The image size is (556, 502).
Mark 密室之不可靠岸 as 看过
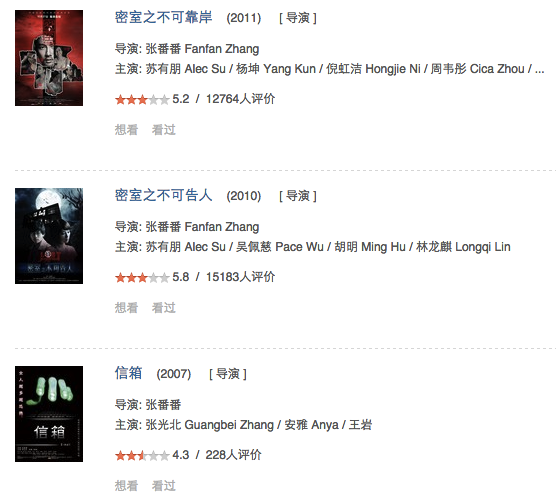[x=163, y=130]
